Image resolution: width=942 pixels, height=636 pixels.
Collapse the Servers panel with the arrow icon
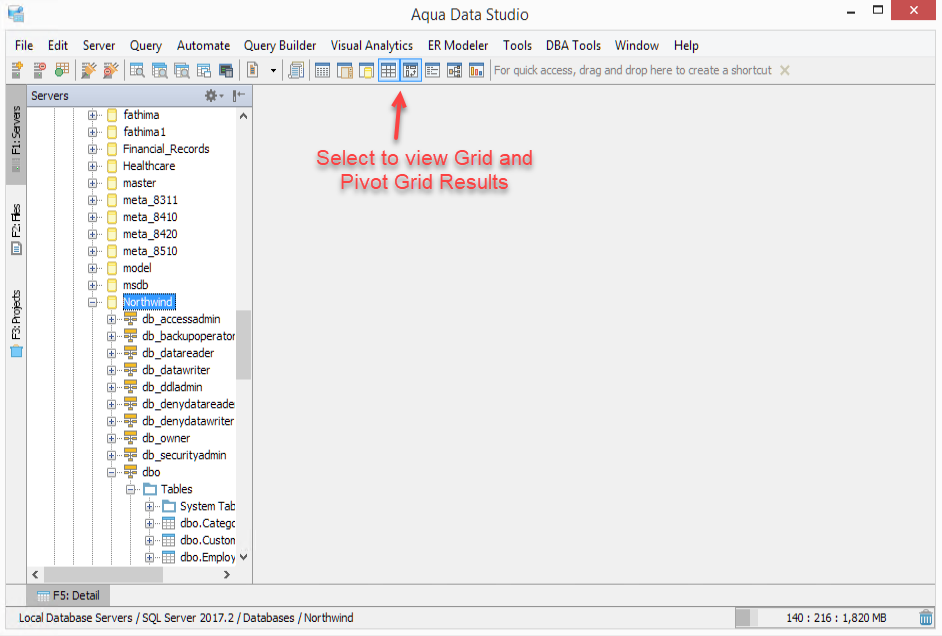pos(239,95)
